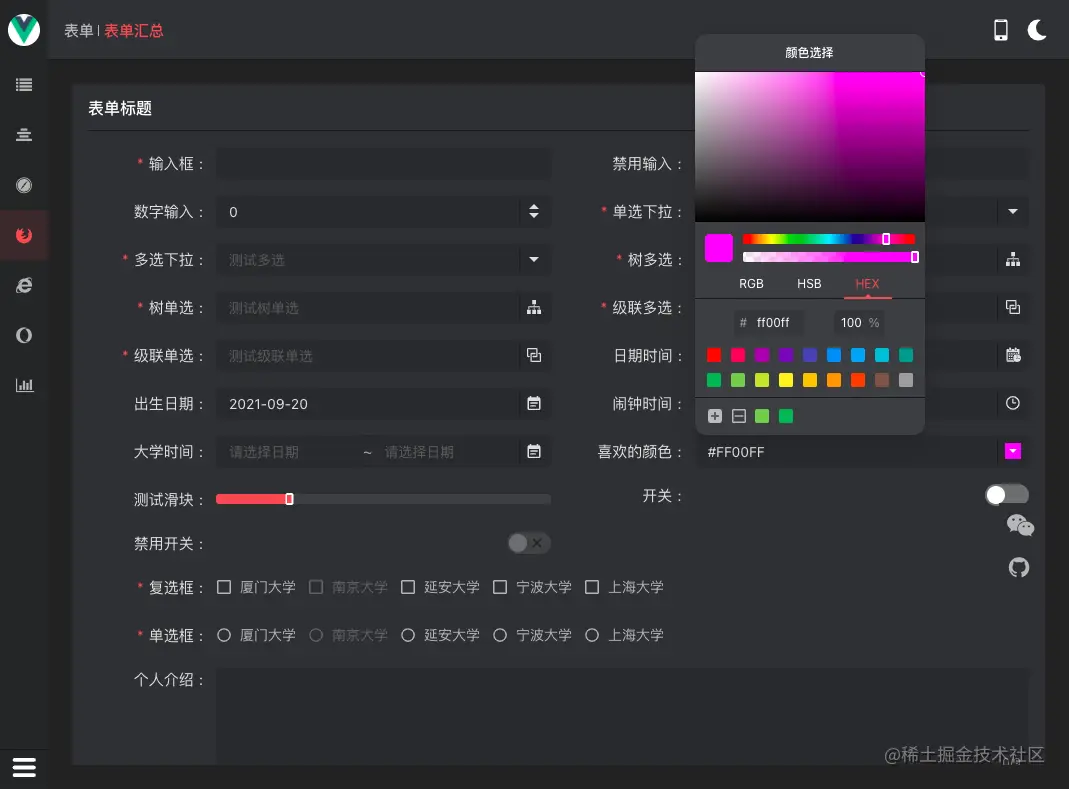Open the WeChat icon on the right edge

click(x=1019, y=524)
